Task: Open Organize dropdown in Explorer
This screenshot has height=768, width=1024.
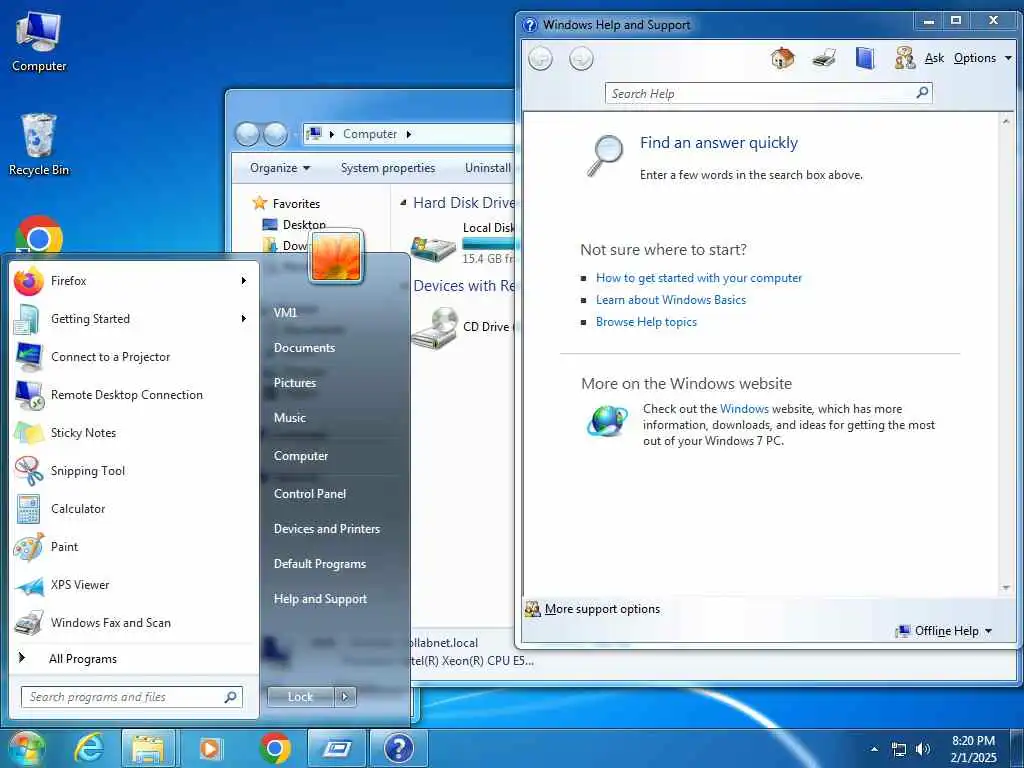Action: point(280,168)
